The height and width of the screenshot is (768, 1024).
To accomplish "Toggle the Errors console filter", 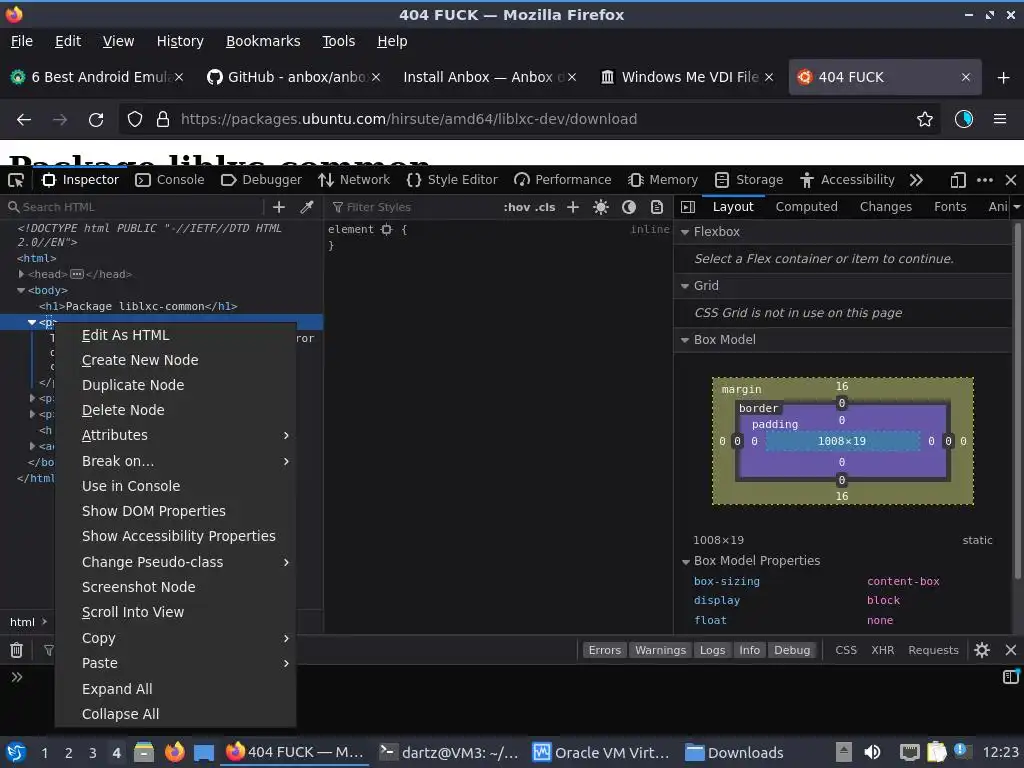I will tap(605, 650).
